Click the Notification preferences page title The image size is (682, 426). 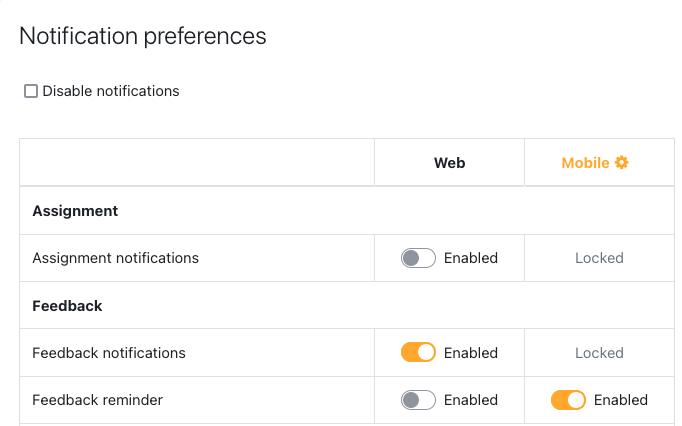click(x=143, y=36)
